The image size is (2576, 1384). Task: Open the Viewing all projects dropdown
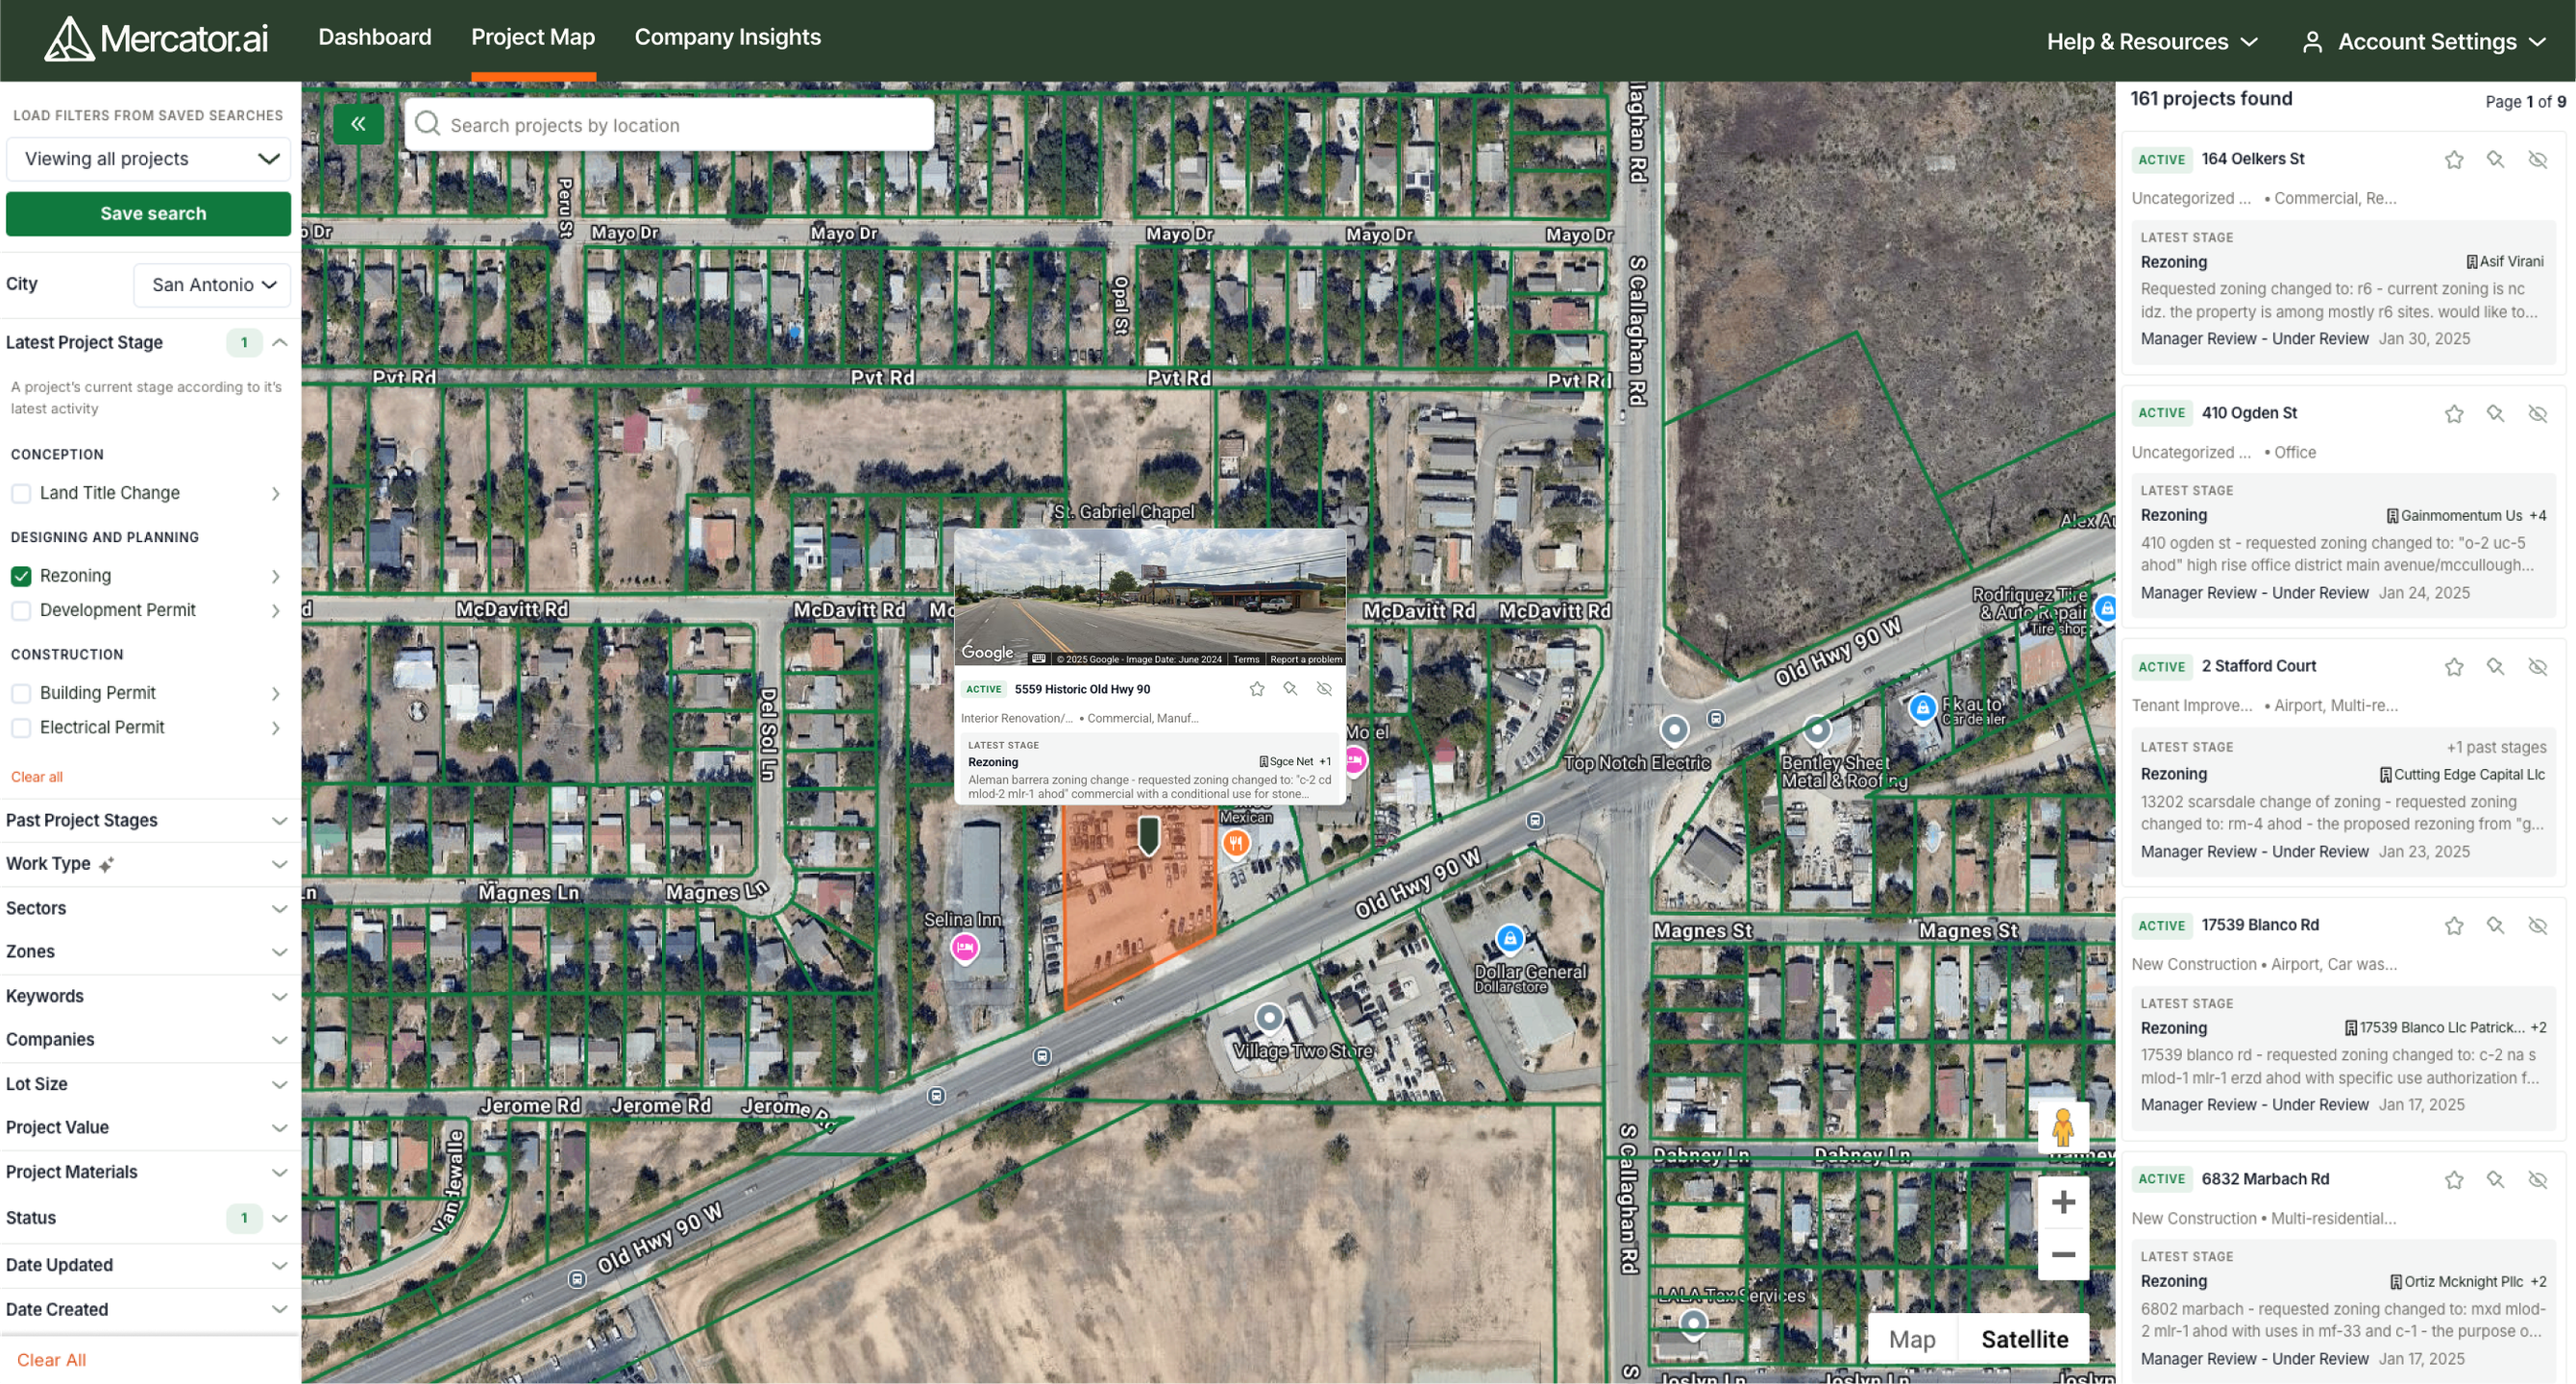148,159
